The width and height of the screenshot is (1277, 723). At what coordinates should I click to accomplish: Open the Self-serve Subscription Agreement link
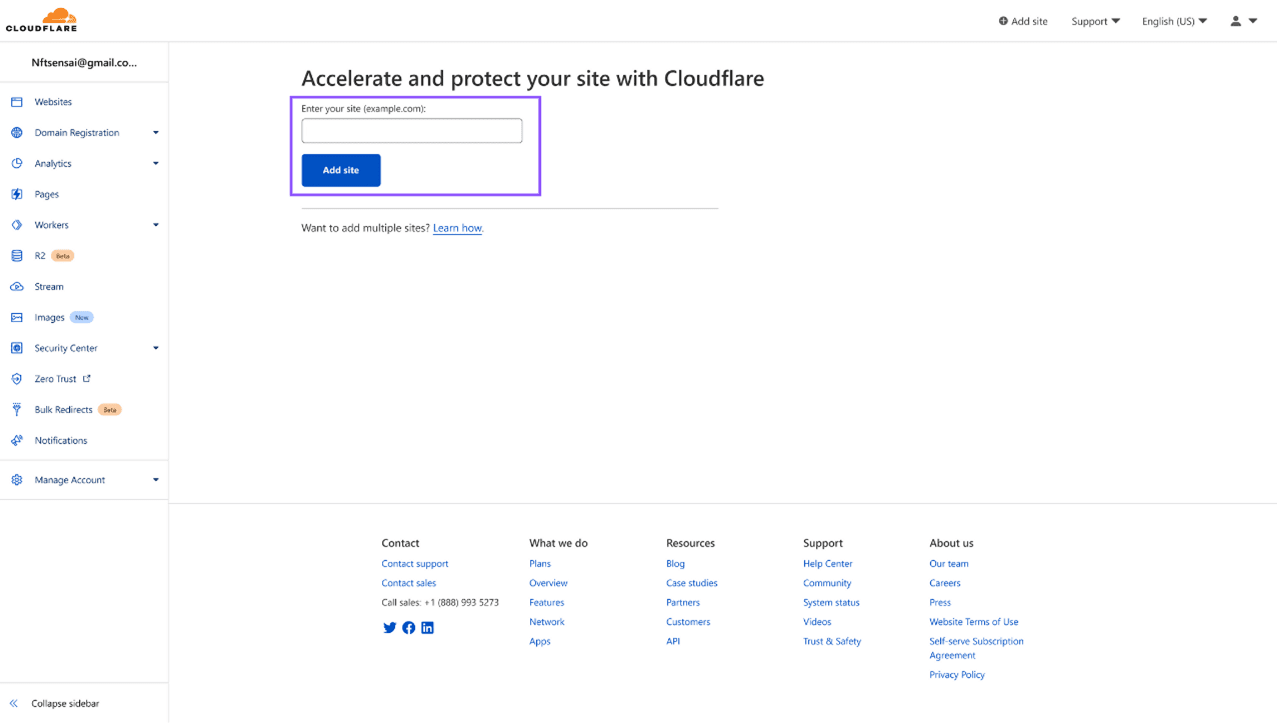(976, 648)
